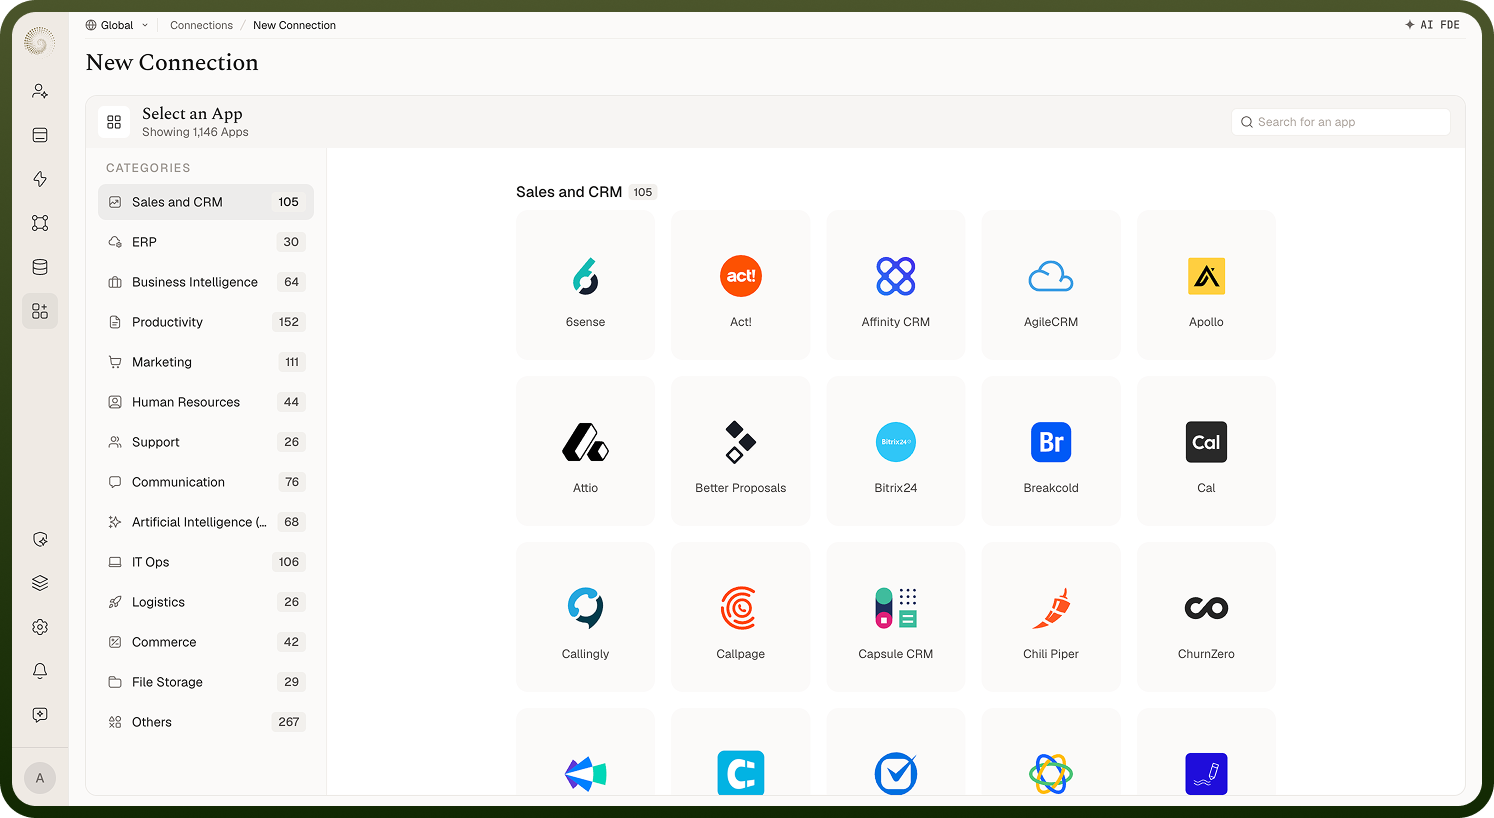Switch to the Marketing category
Image resolution: width=1494 pixels, height=818 pixels.
(206, 362)
